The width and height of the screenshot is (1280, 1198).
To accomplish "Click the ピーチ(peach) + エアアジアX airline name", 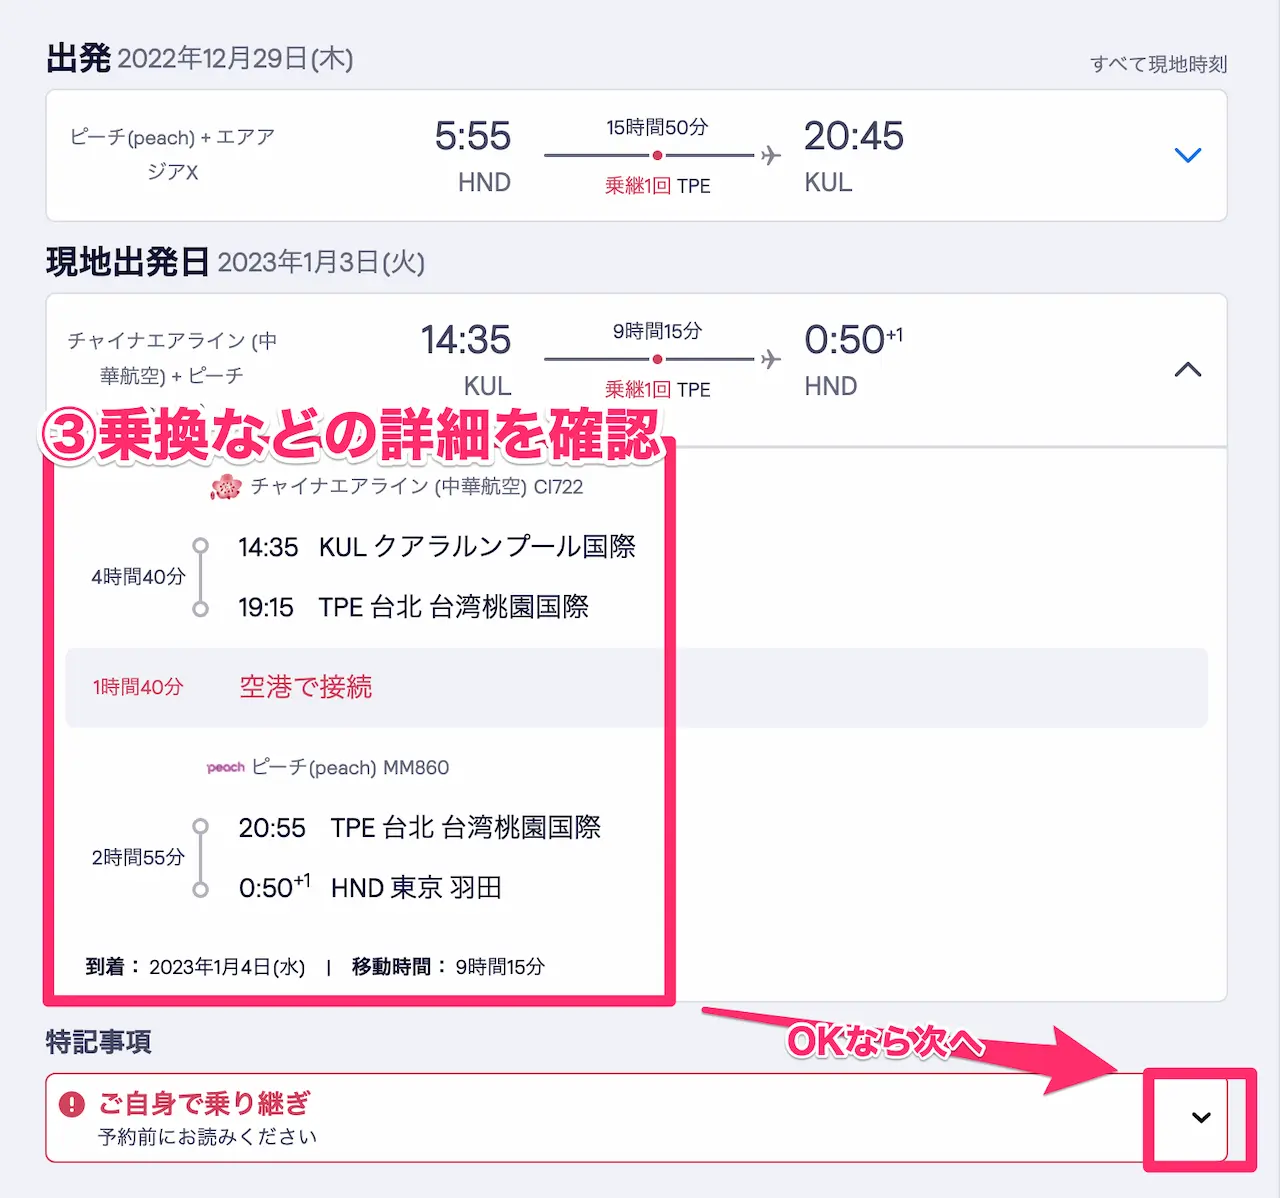I will (x=172, y=154).
